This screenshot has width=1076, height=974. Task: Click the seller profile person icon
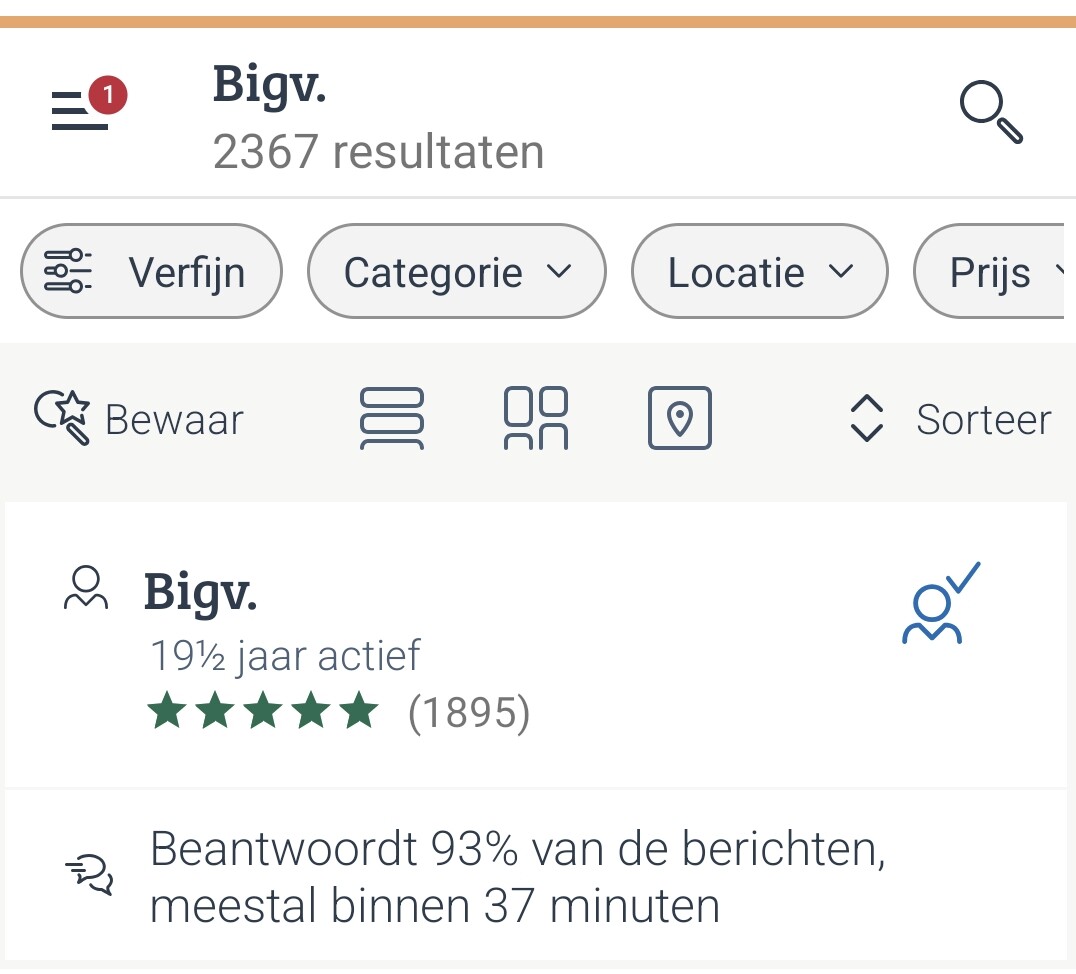tap(86, 589)
